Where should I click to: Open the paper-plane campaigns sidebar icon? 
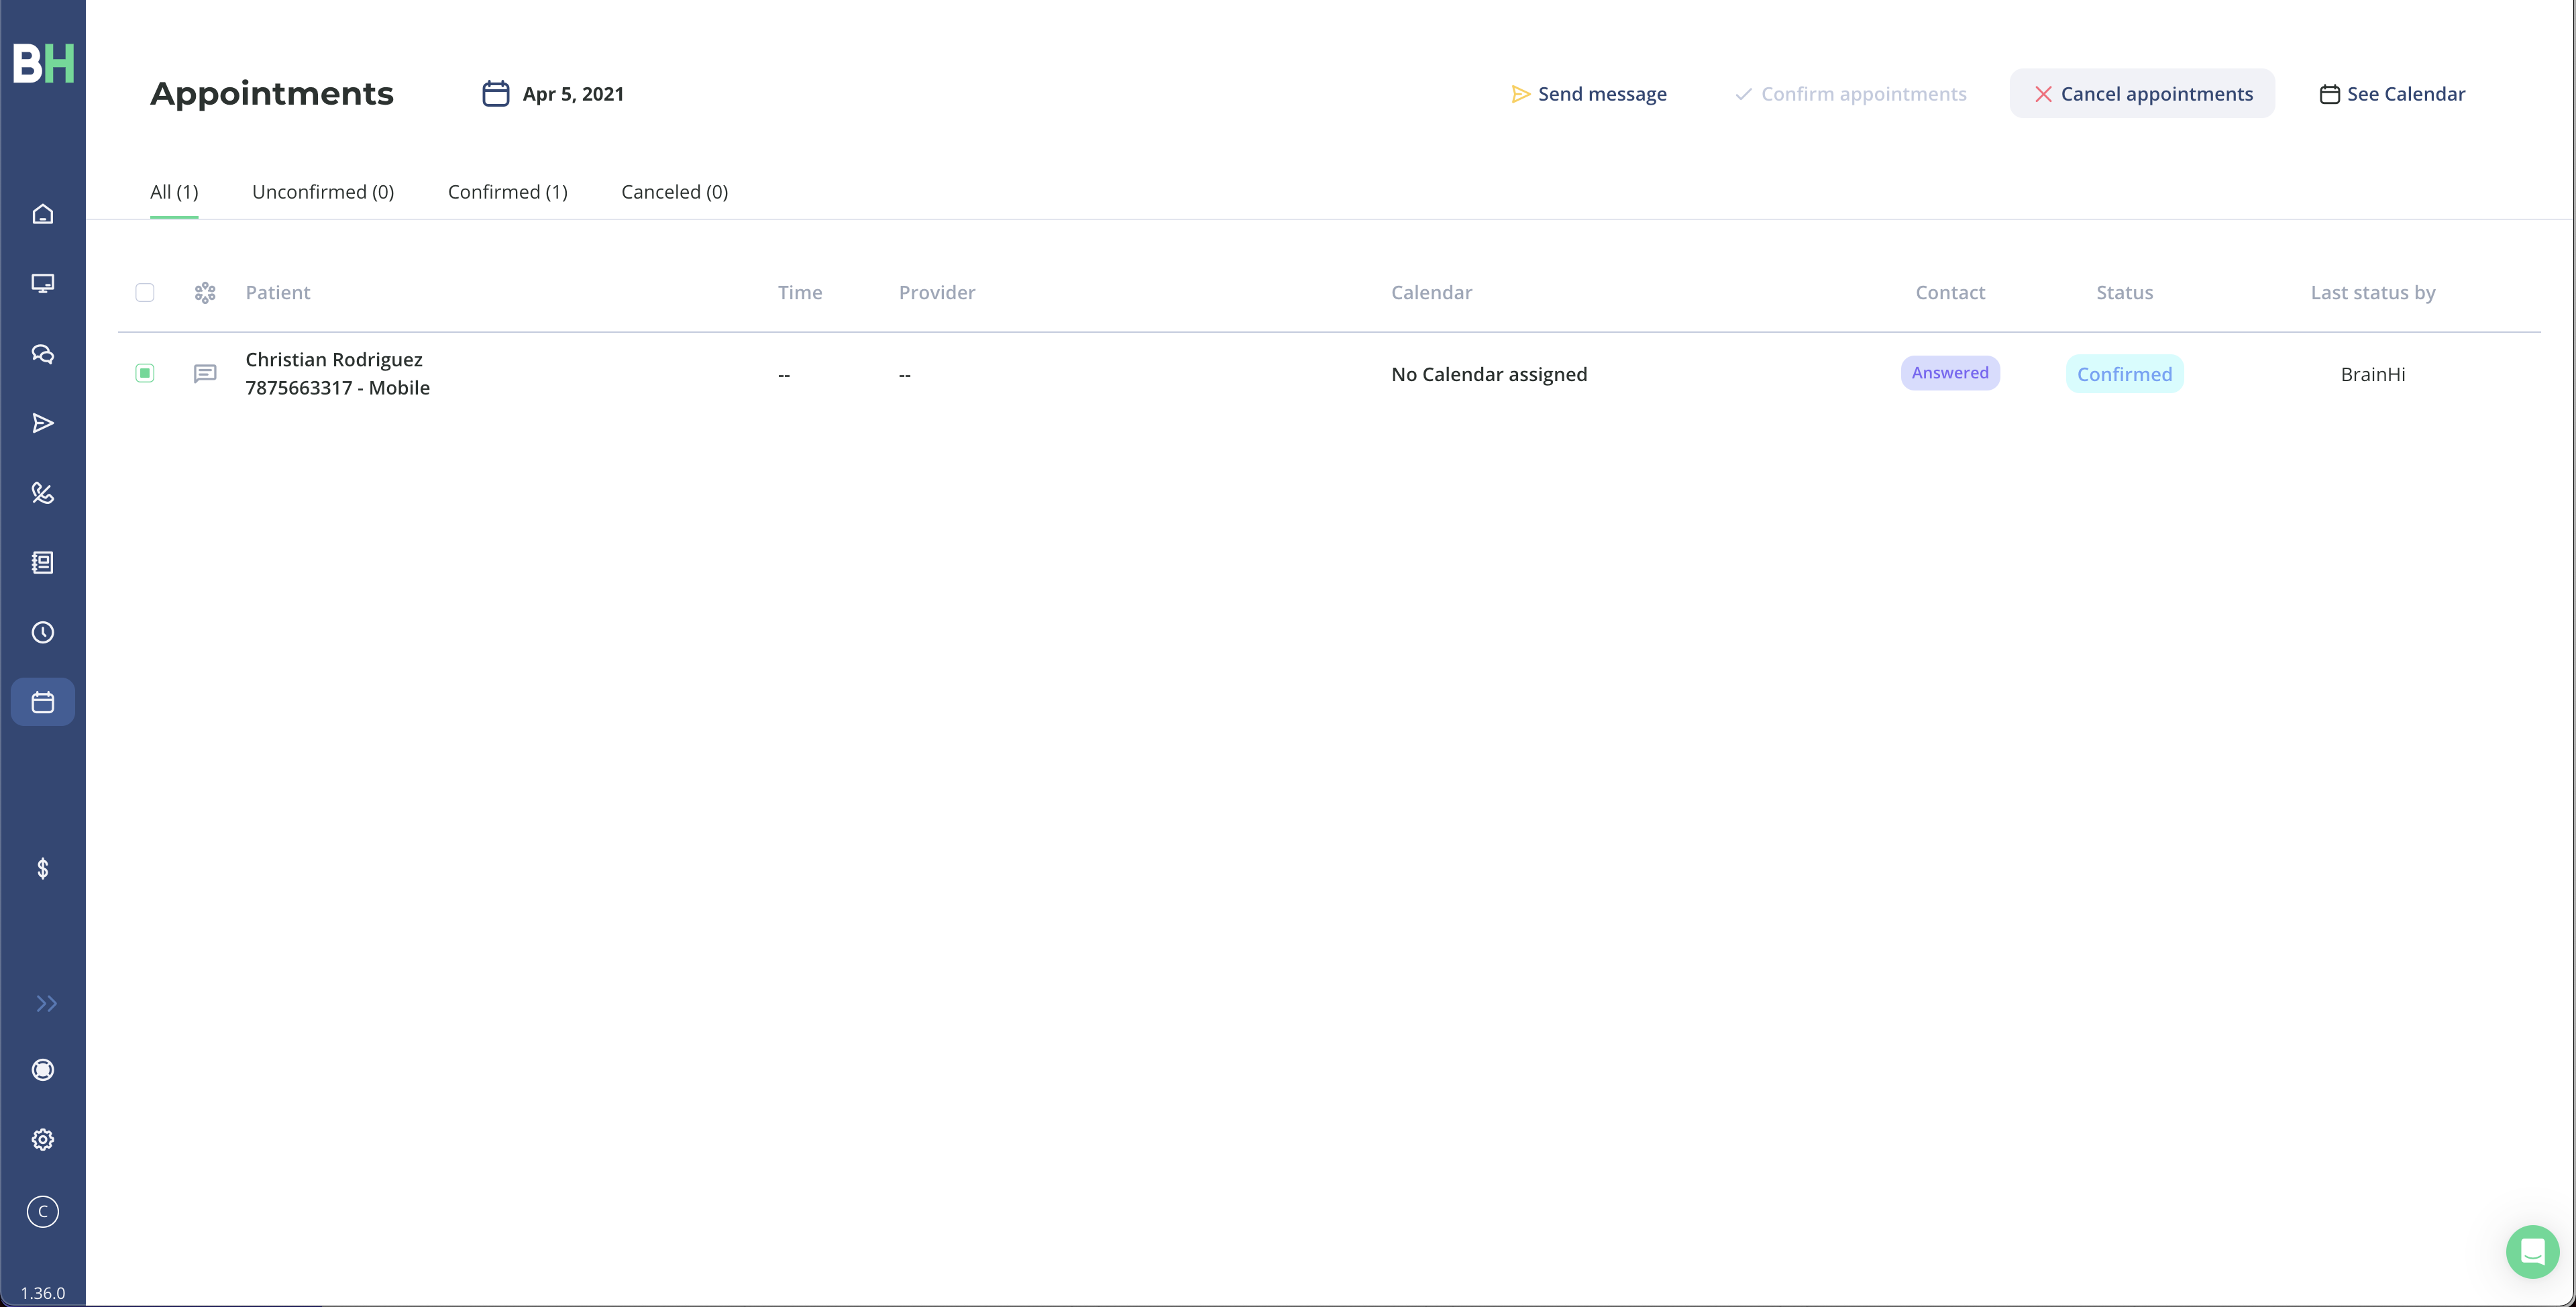42,423
